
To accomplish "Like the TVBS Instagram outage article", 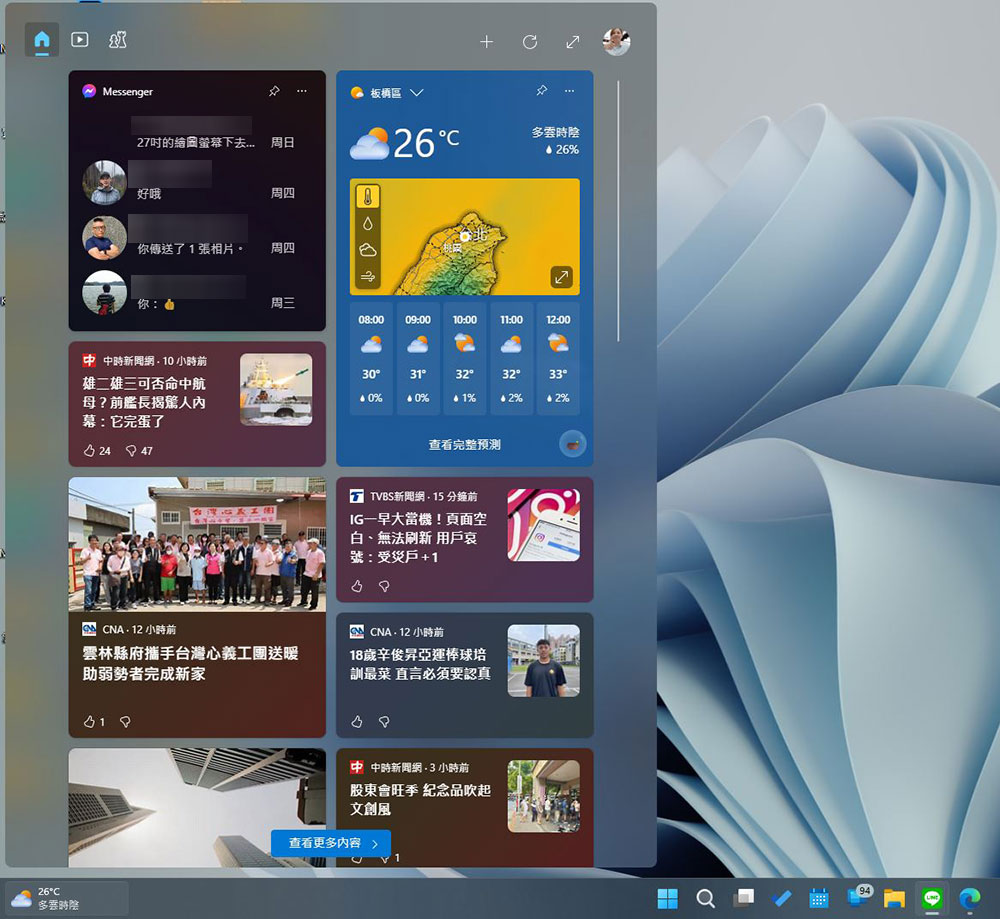I will click(x=357, y=586).
